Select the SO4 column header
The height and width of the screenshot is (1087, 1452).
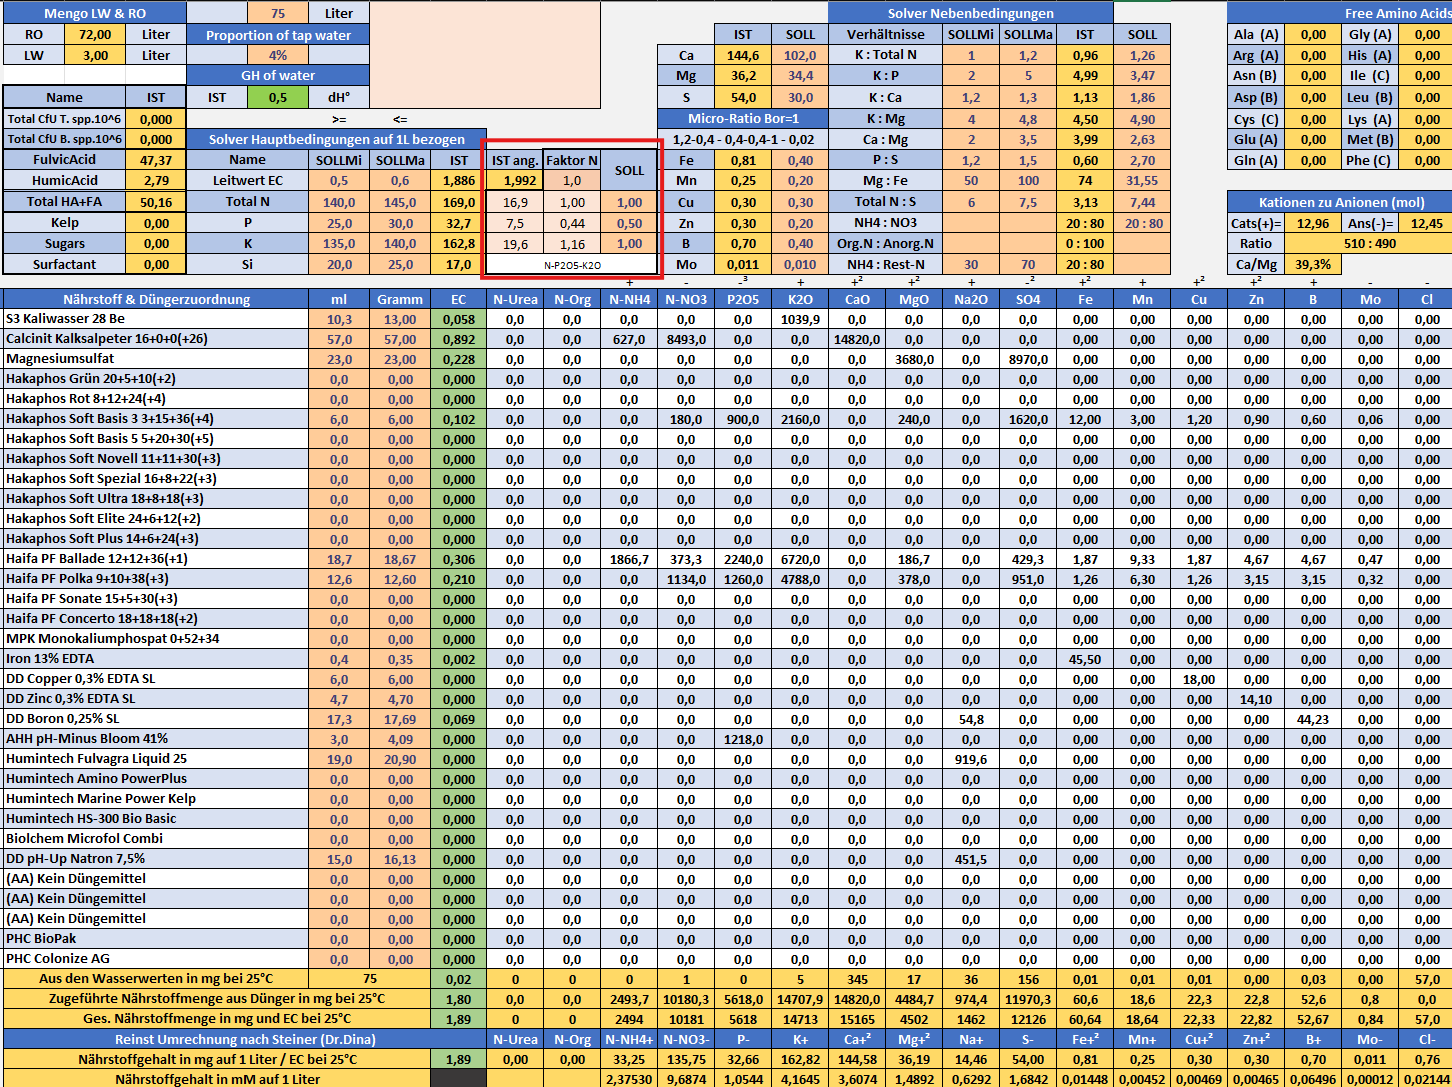[1028, 299]
